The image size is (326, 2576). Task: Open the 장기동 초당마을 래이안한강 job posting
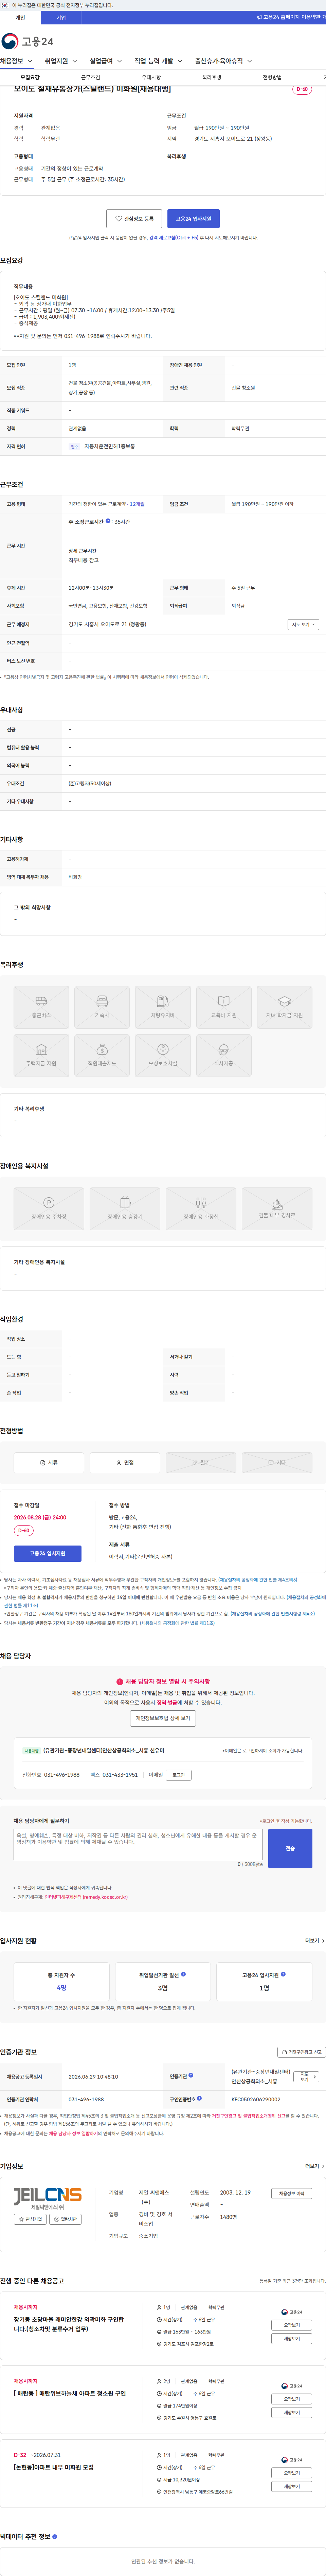point(69,2324)
